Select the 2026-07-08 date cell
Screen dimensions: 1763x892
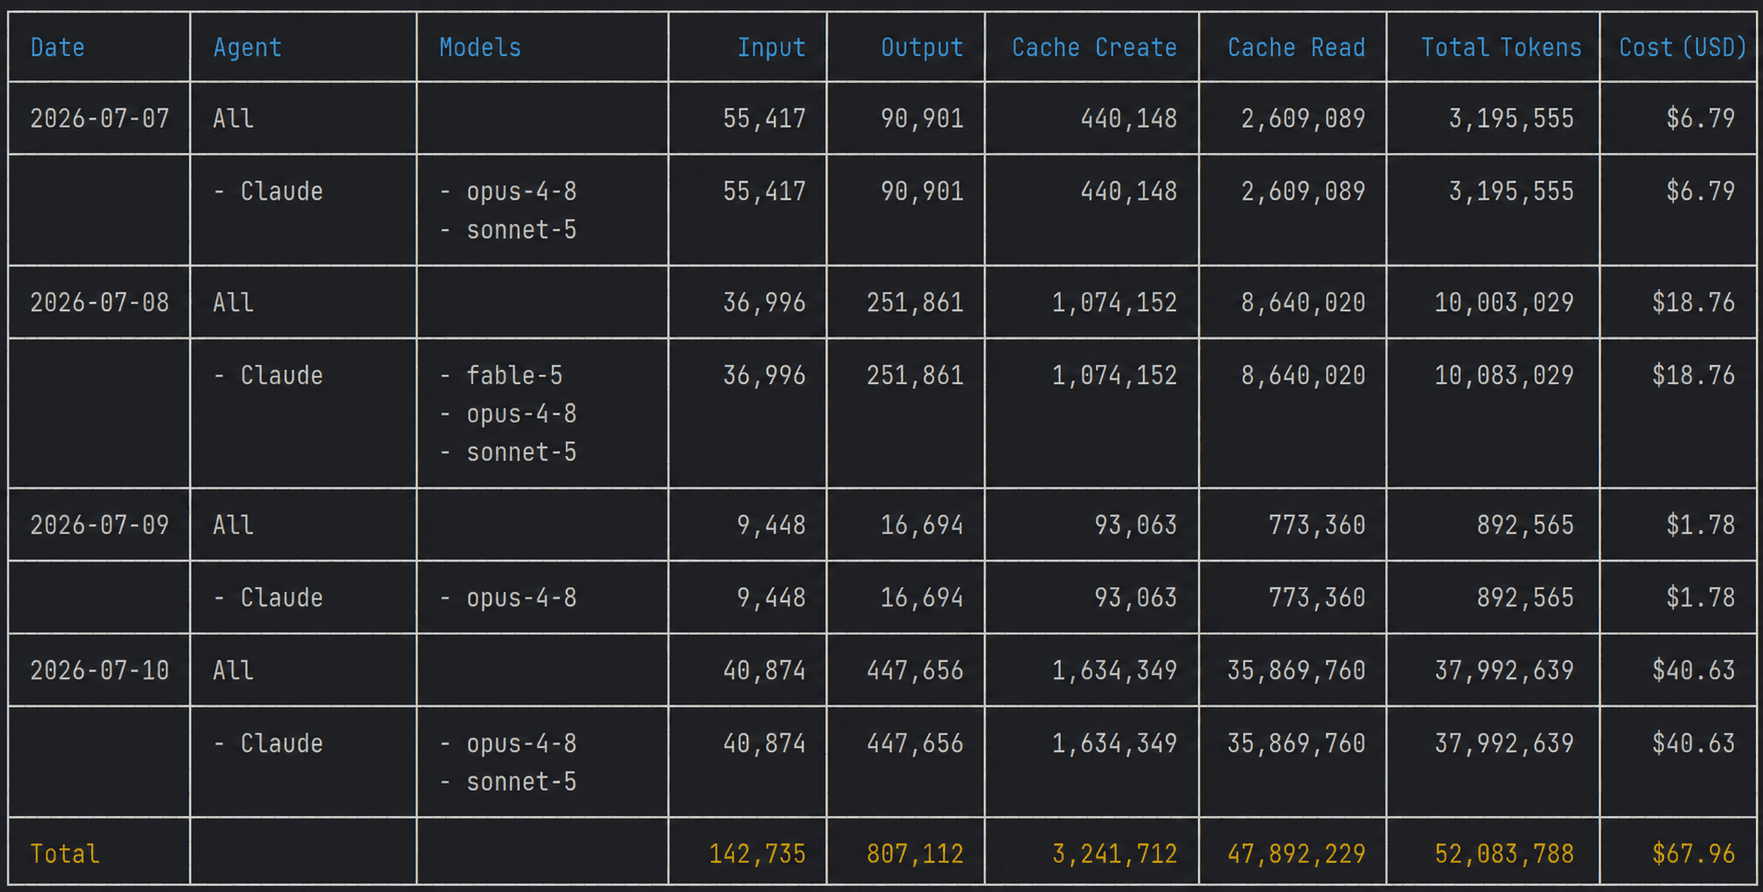[100, 302]
